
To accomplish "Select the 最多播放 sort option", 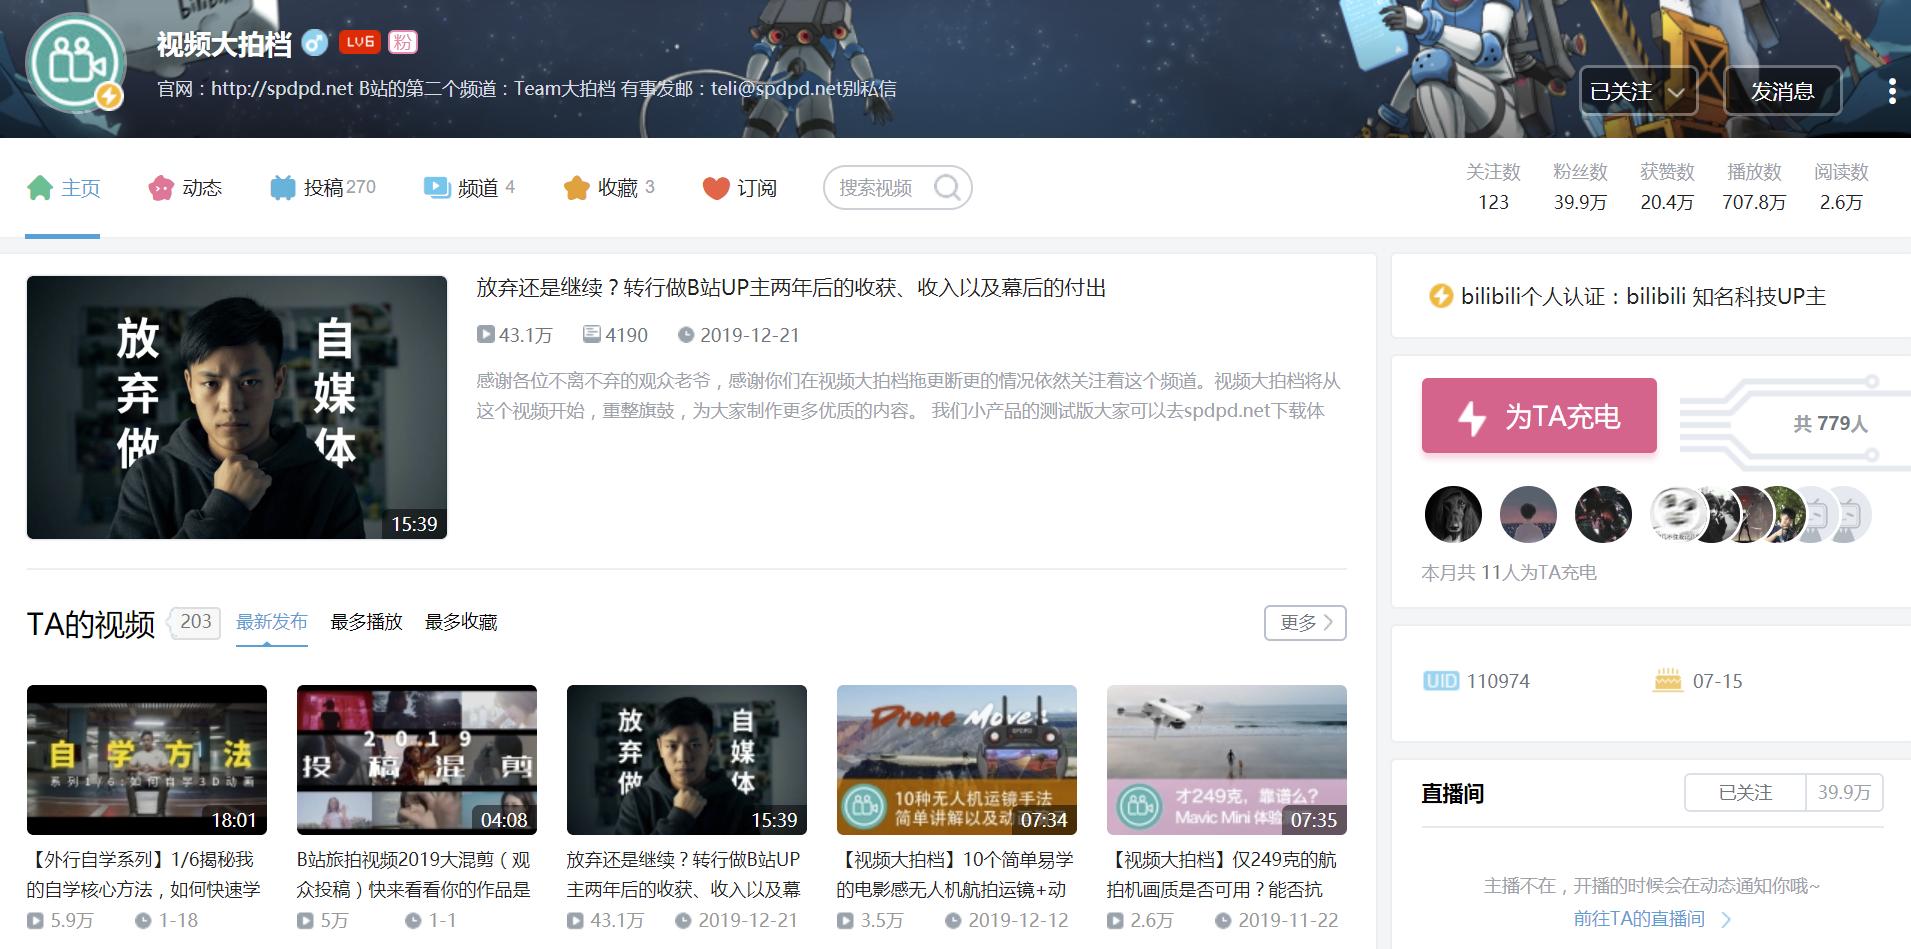I will click(x=366, y=621).
